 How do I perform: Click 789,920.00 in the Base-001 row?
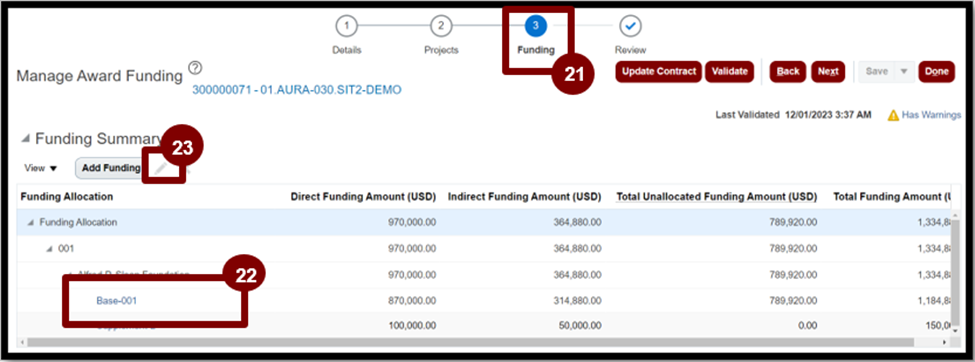pos(792,300)
